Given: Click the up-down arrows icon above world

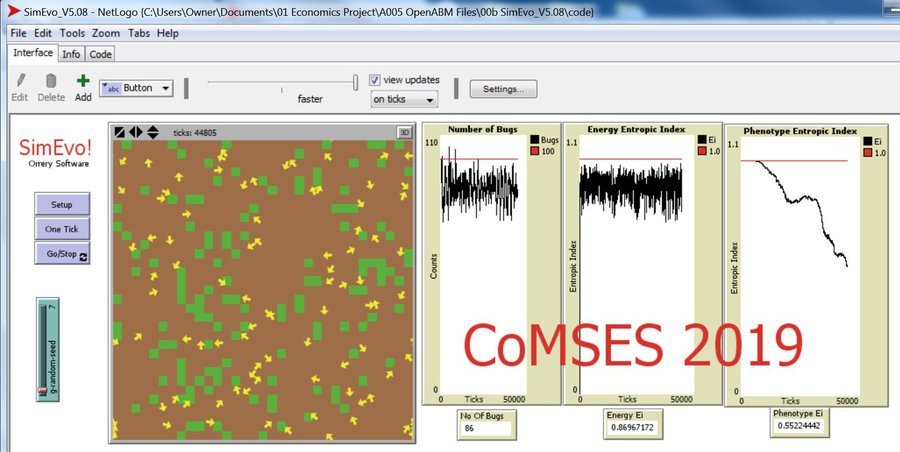Looking at the screenshot, I should click(153, 132).
